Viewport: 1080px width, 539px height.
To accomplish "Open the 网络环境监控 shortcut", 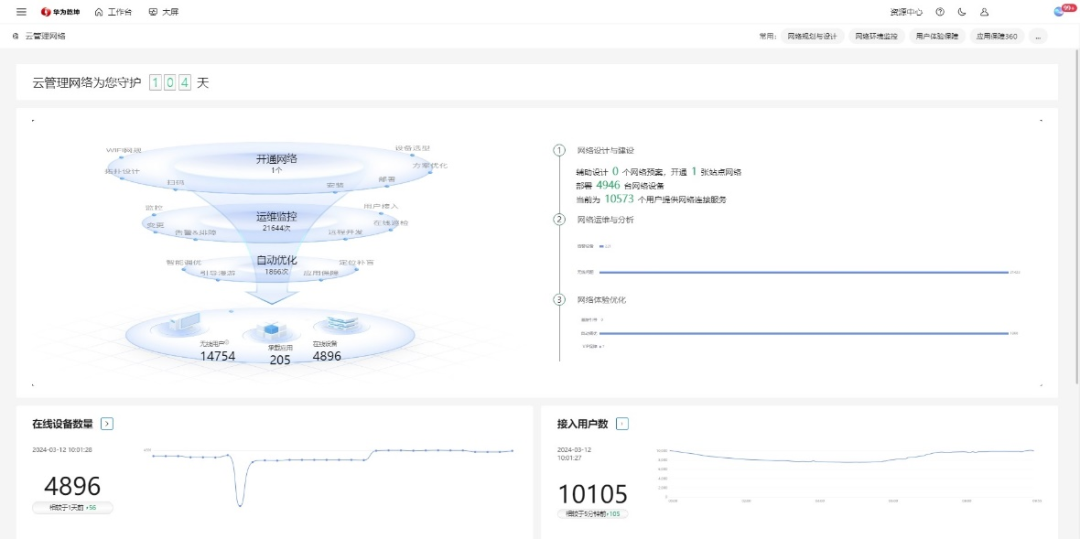I will [x=876, y=36].
